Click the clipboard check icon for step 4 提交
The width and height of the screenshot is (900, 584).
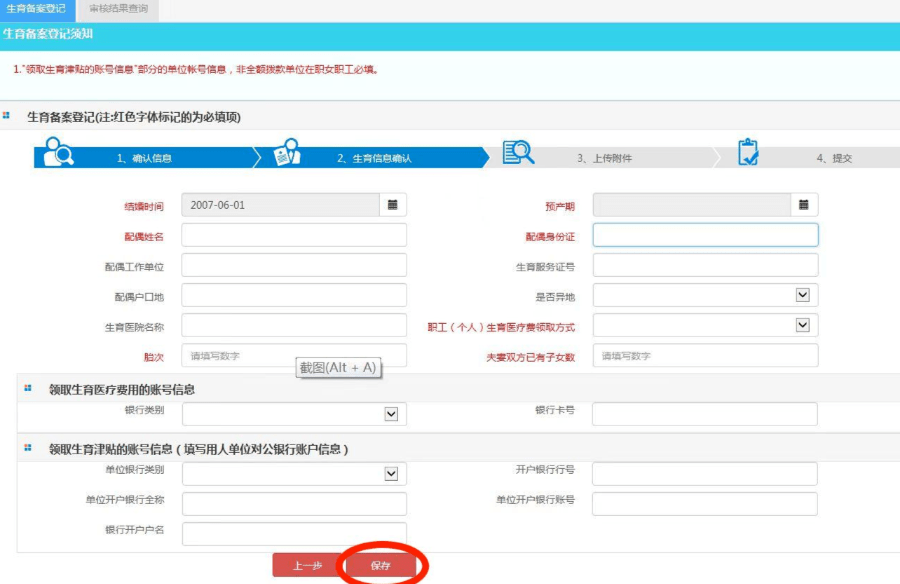pyautogui.click(x=747, y=152)
